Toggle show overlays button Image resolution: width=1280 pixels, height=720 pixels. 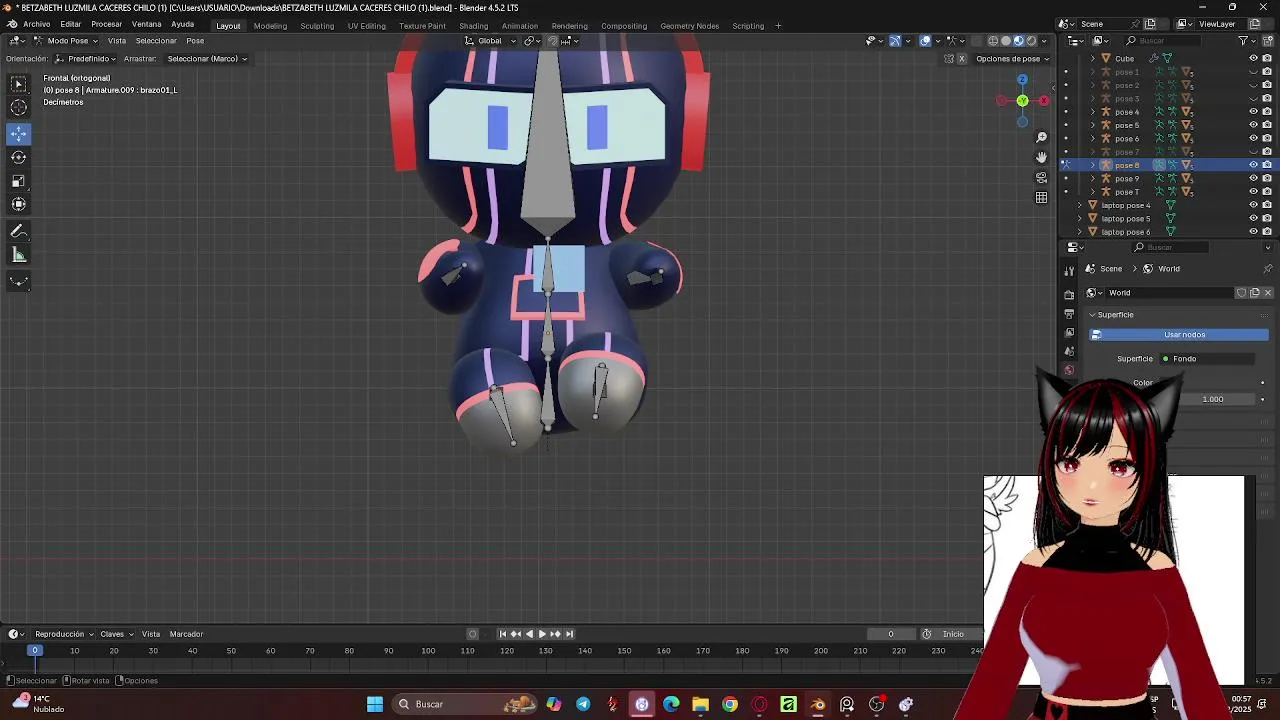click(x=926, y=41)
